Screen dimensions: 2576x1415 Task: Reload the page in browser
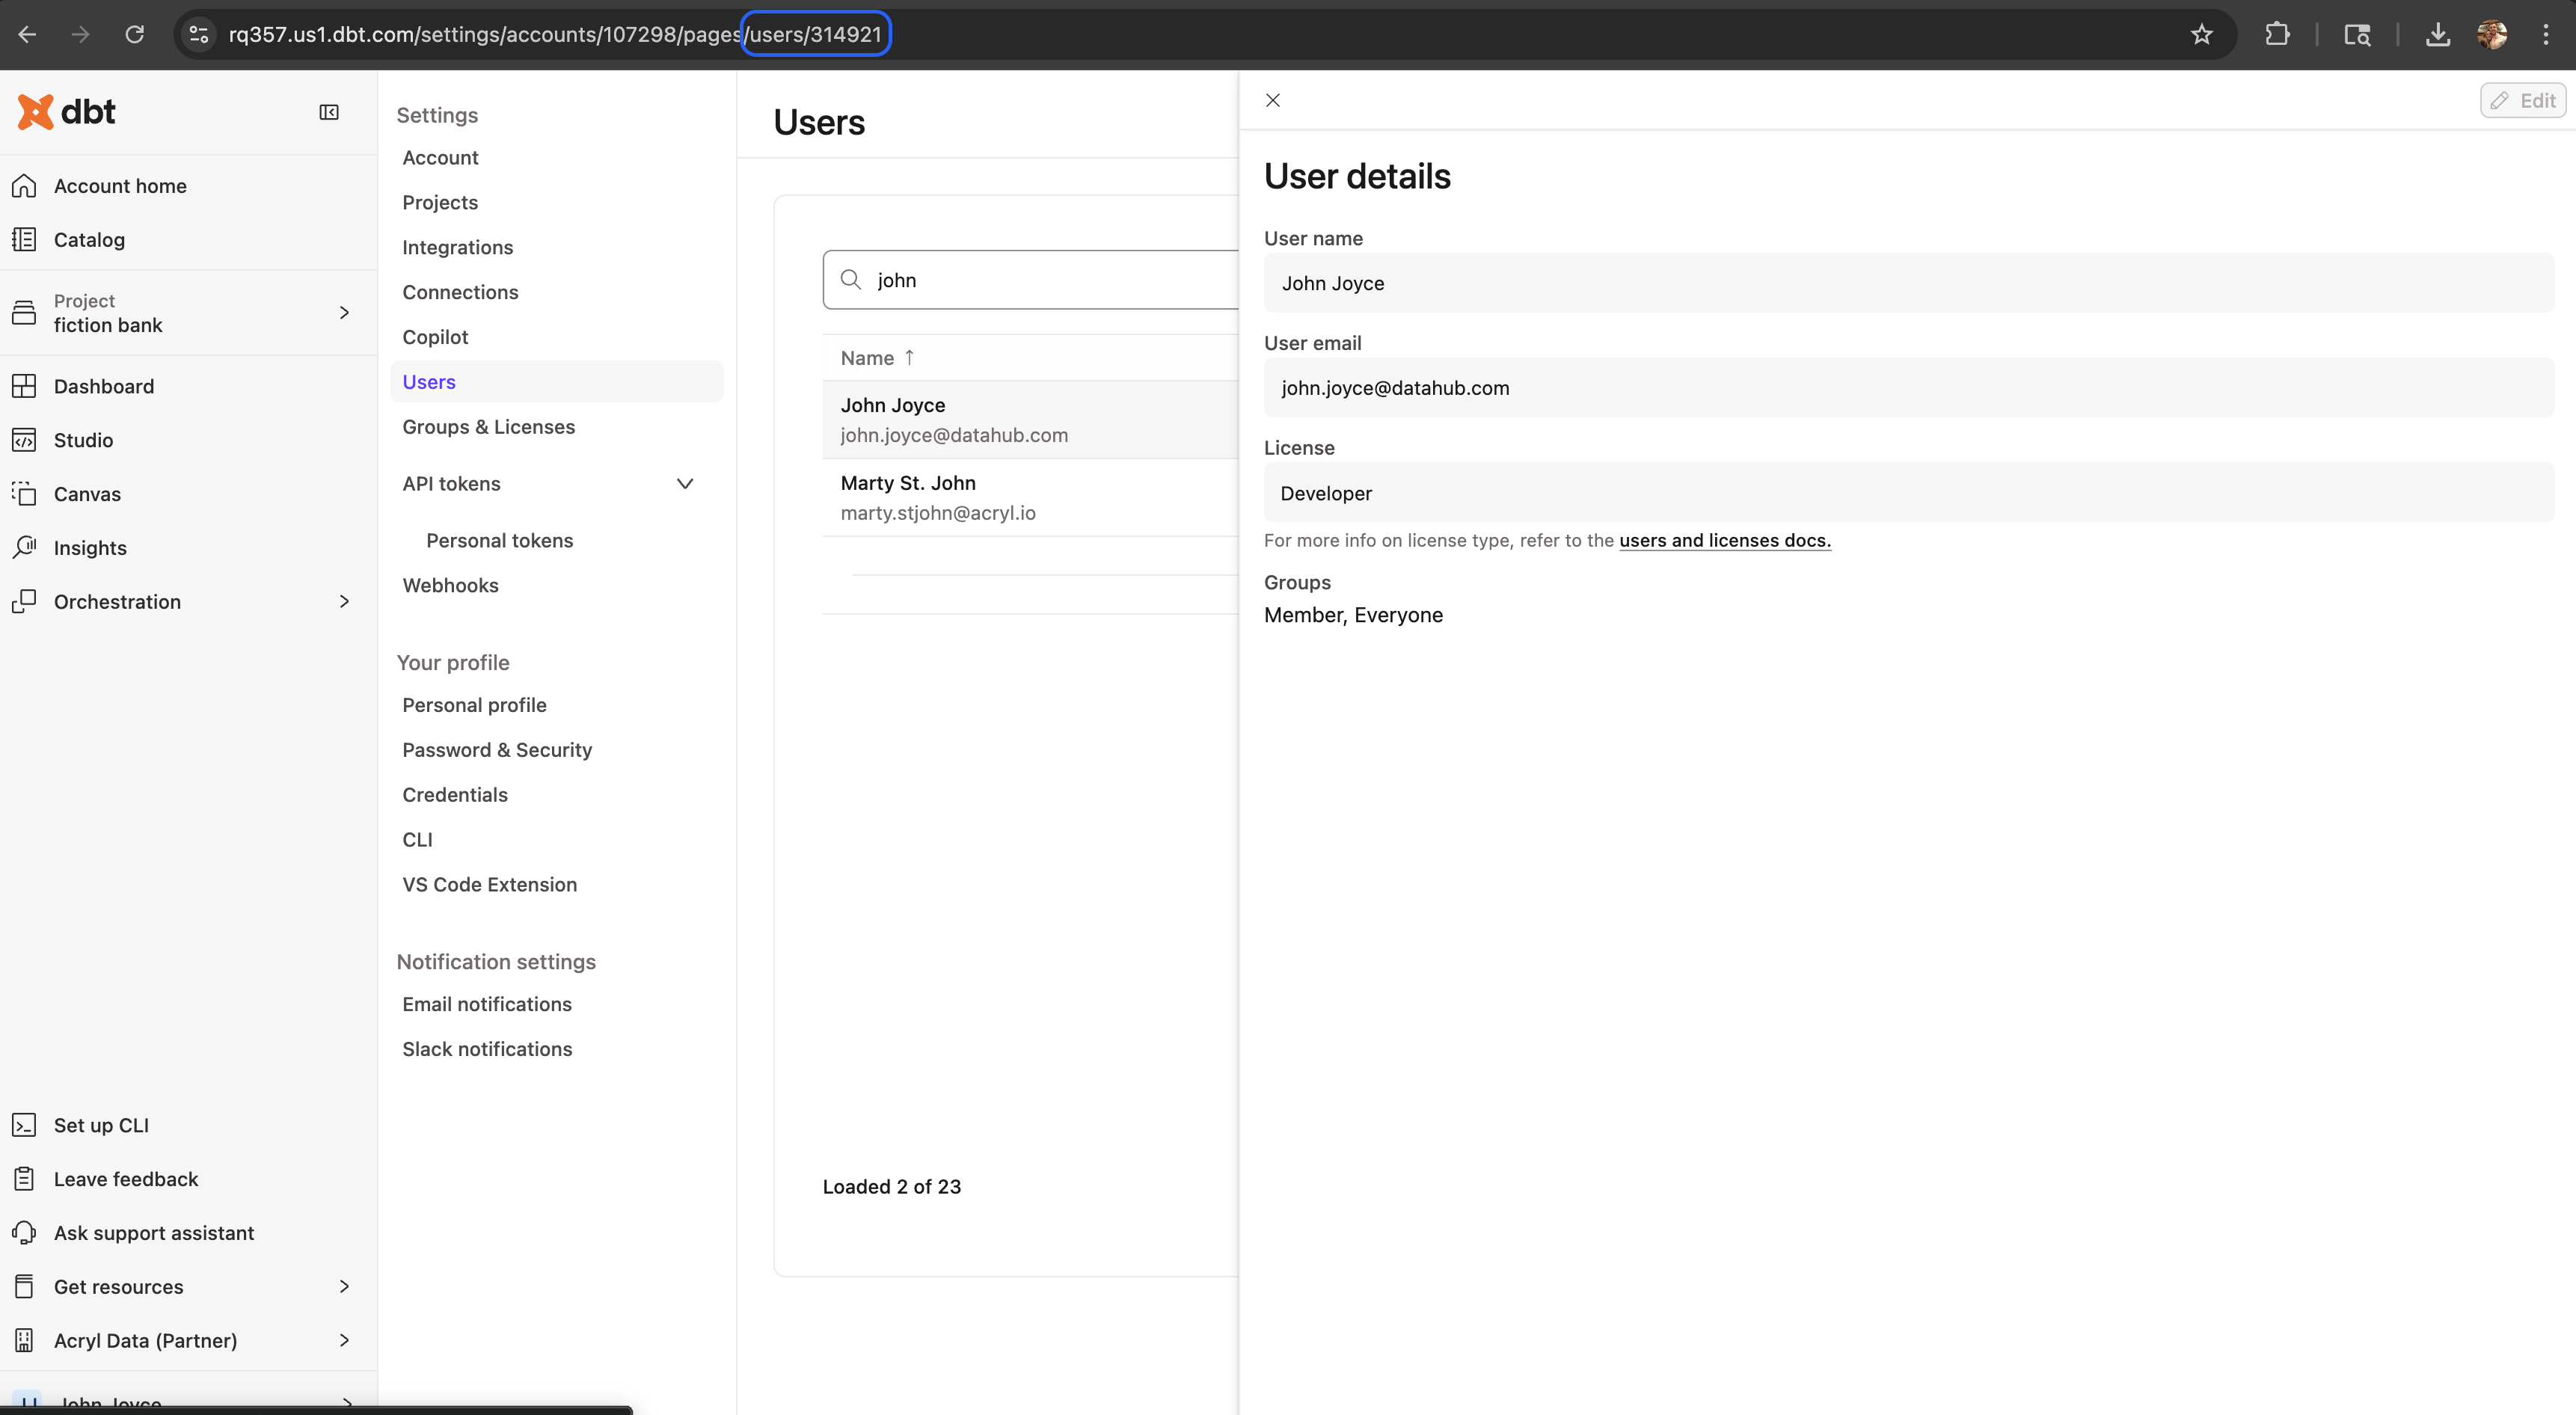(134, 35)
